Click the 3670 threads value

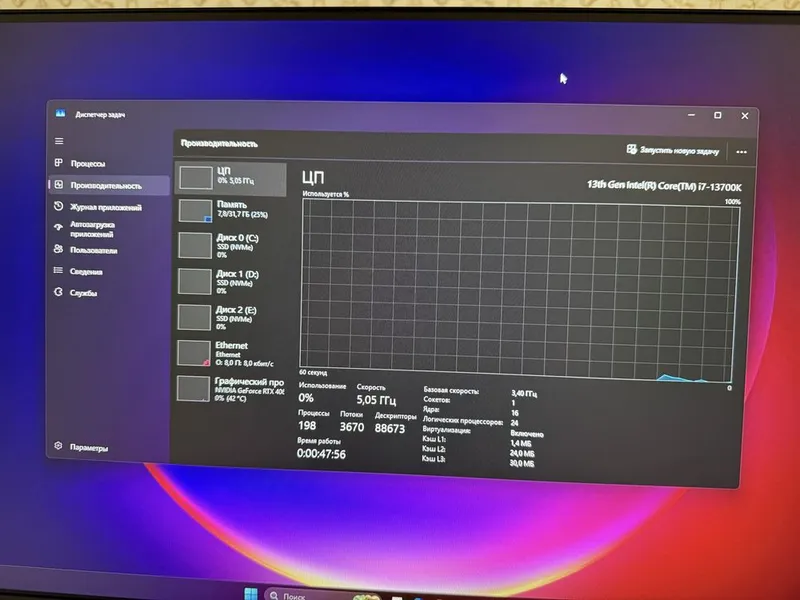[x=352, y=427]
